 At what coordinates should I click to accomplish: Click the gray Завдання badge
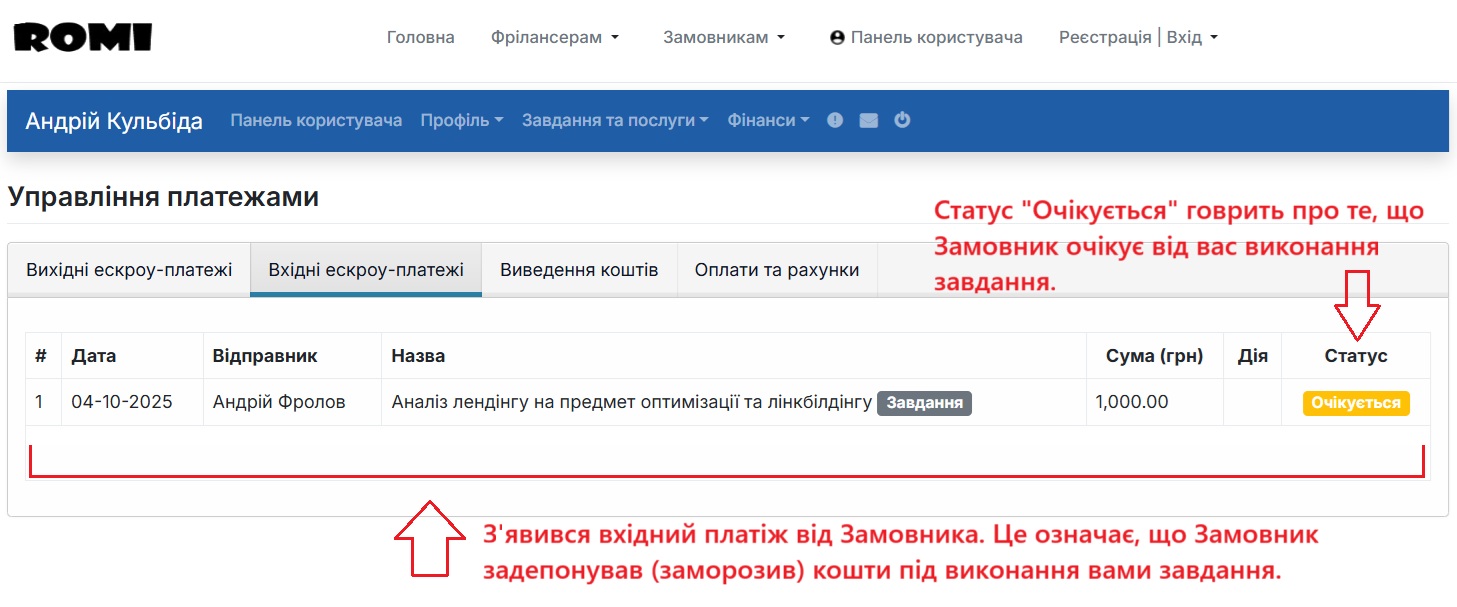pyautogui.click(x=924, y=403)
